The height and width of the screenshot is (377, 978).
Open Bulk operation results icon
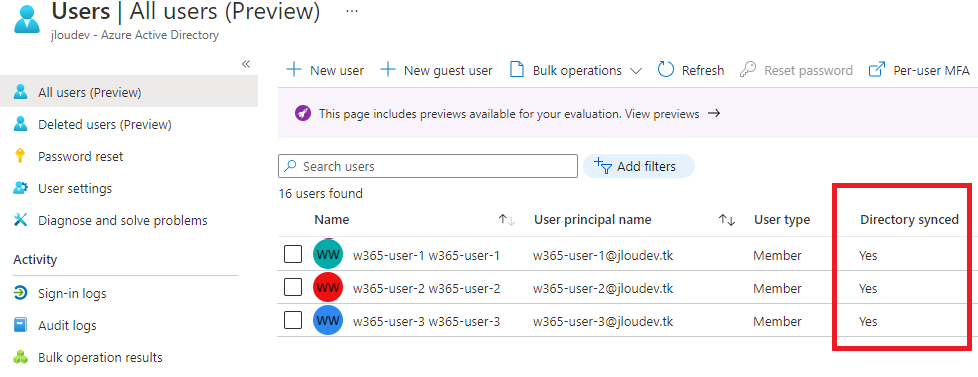pyautogui.click(x=21, y=358)
